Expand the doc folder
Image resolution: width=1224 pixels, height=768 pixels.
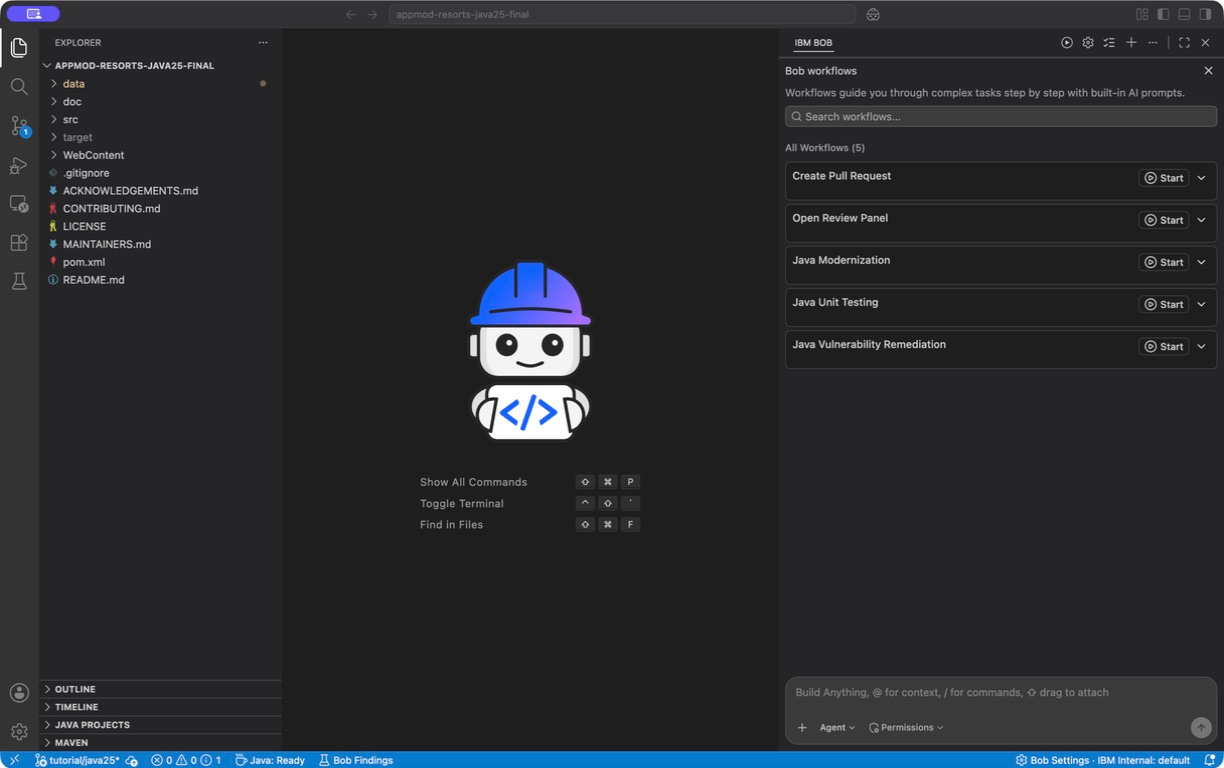click(x=160, y=102)
